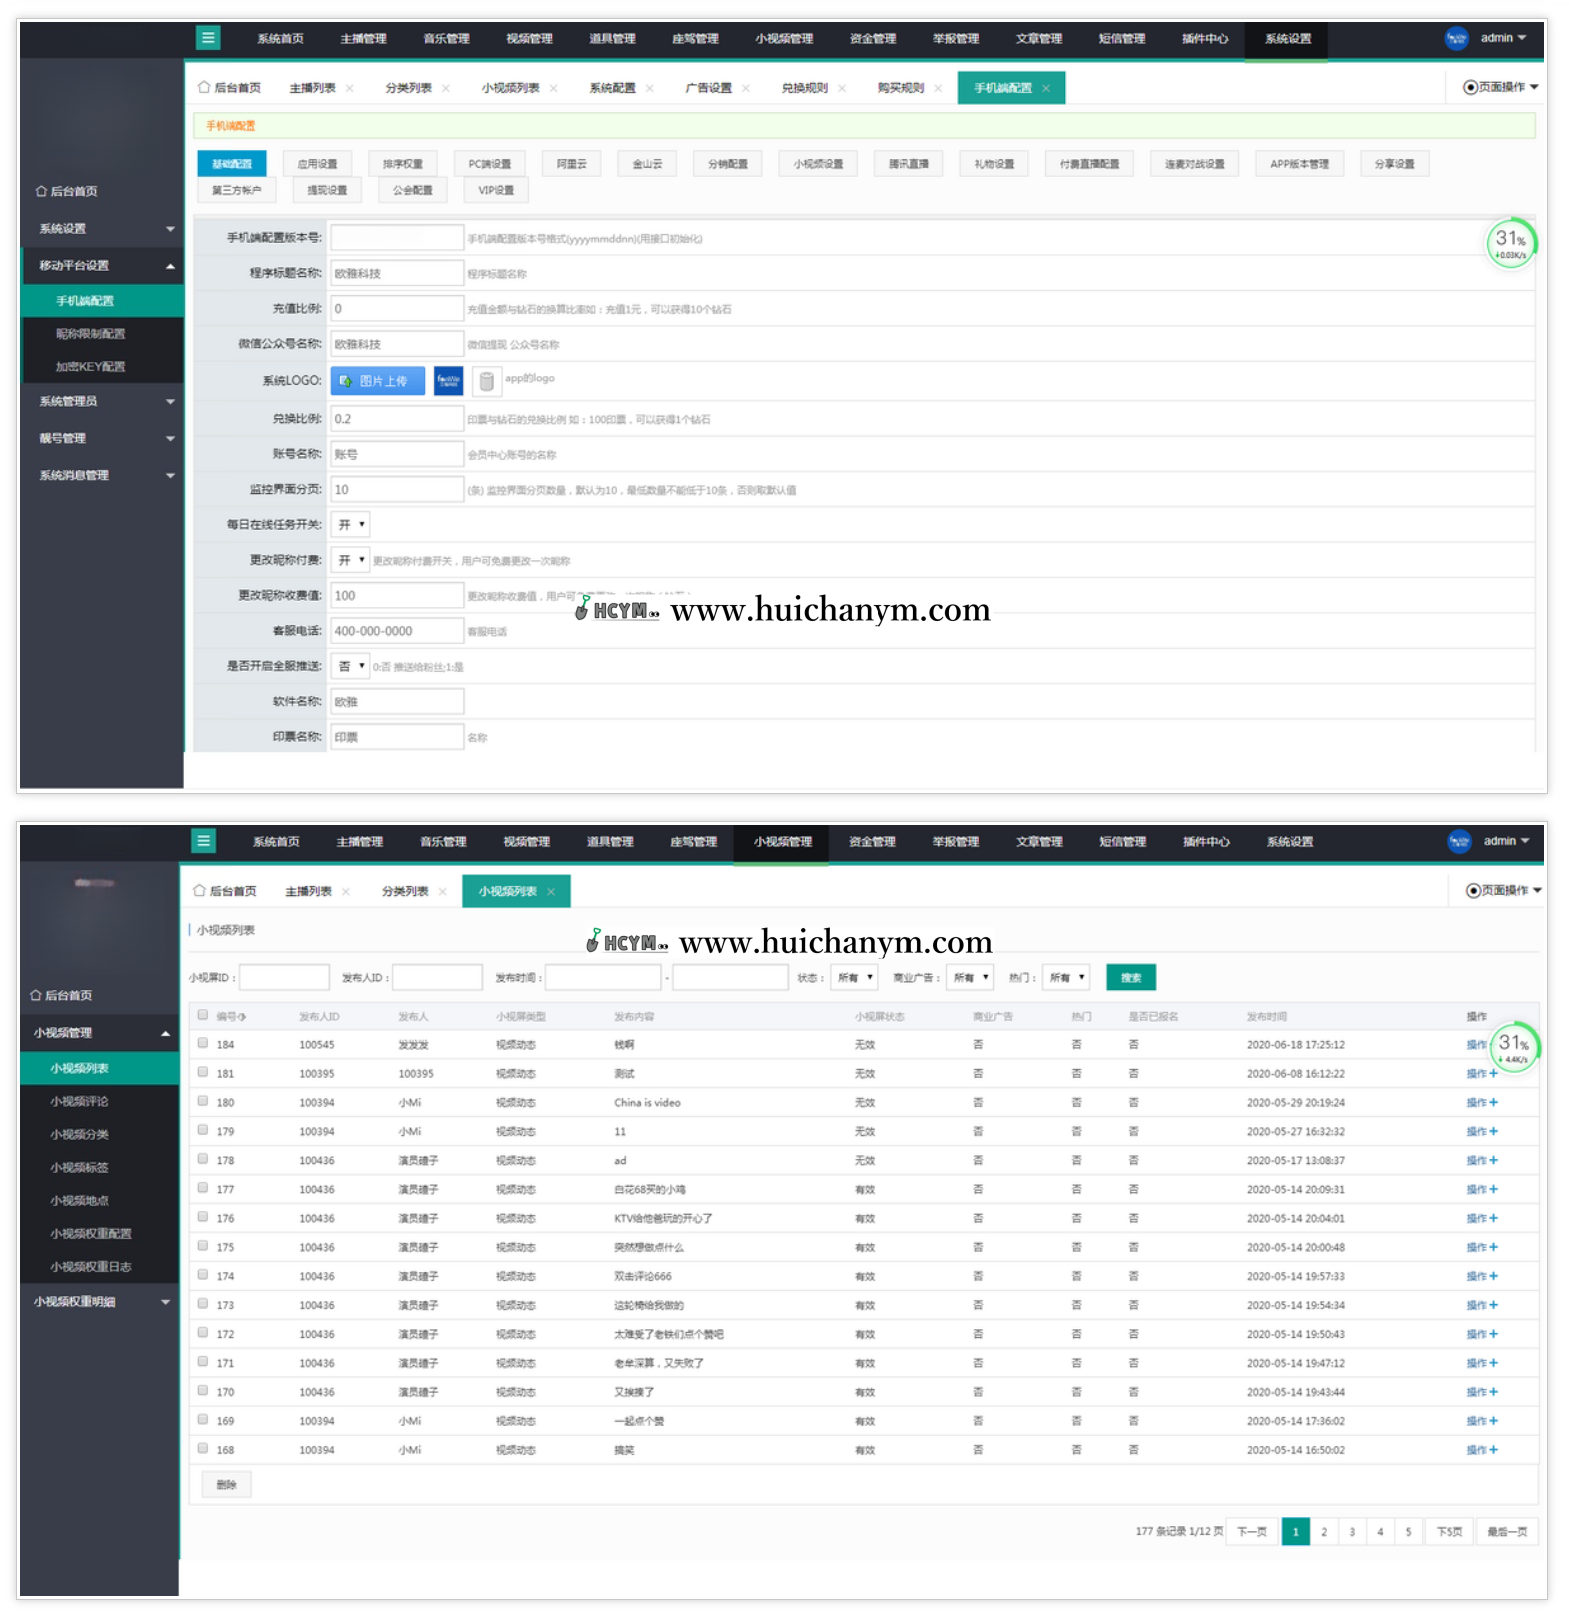Click the 操作 plus icon for row 180
This screenshot has height=1616, width=1569.
click(x=1494, y=1103)
